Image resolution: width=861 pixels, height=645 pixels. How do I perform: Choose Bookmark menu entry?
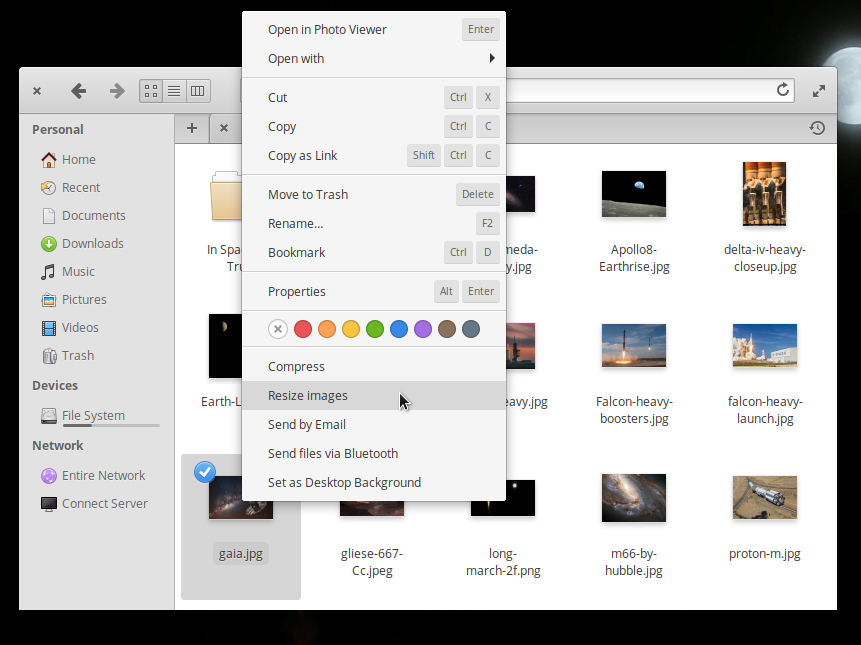pyautogui.click(x=373, y=253)
